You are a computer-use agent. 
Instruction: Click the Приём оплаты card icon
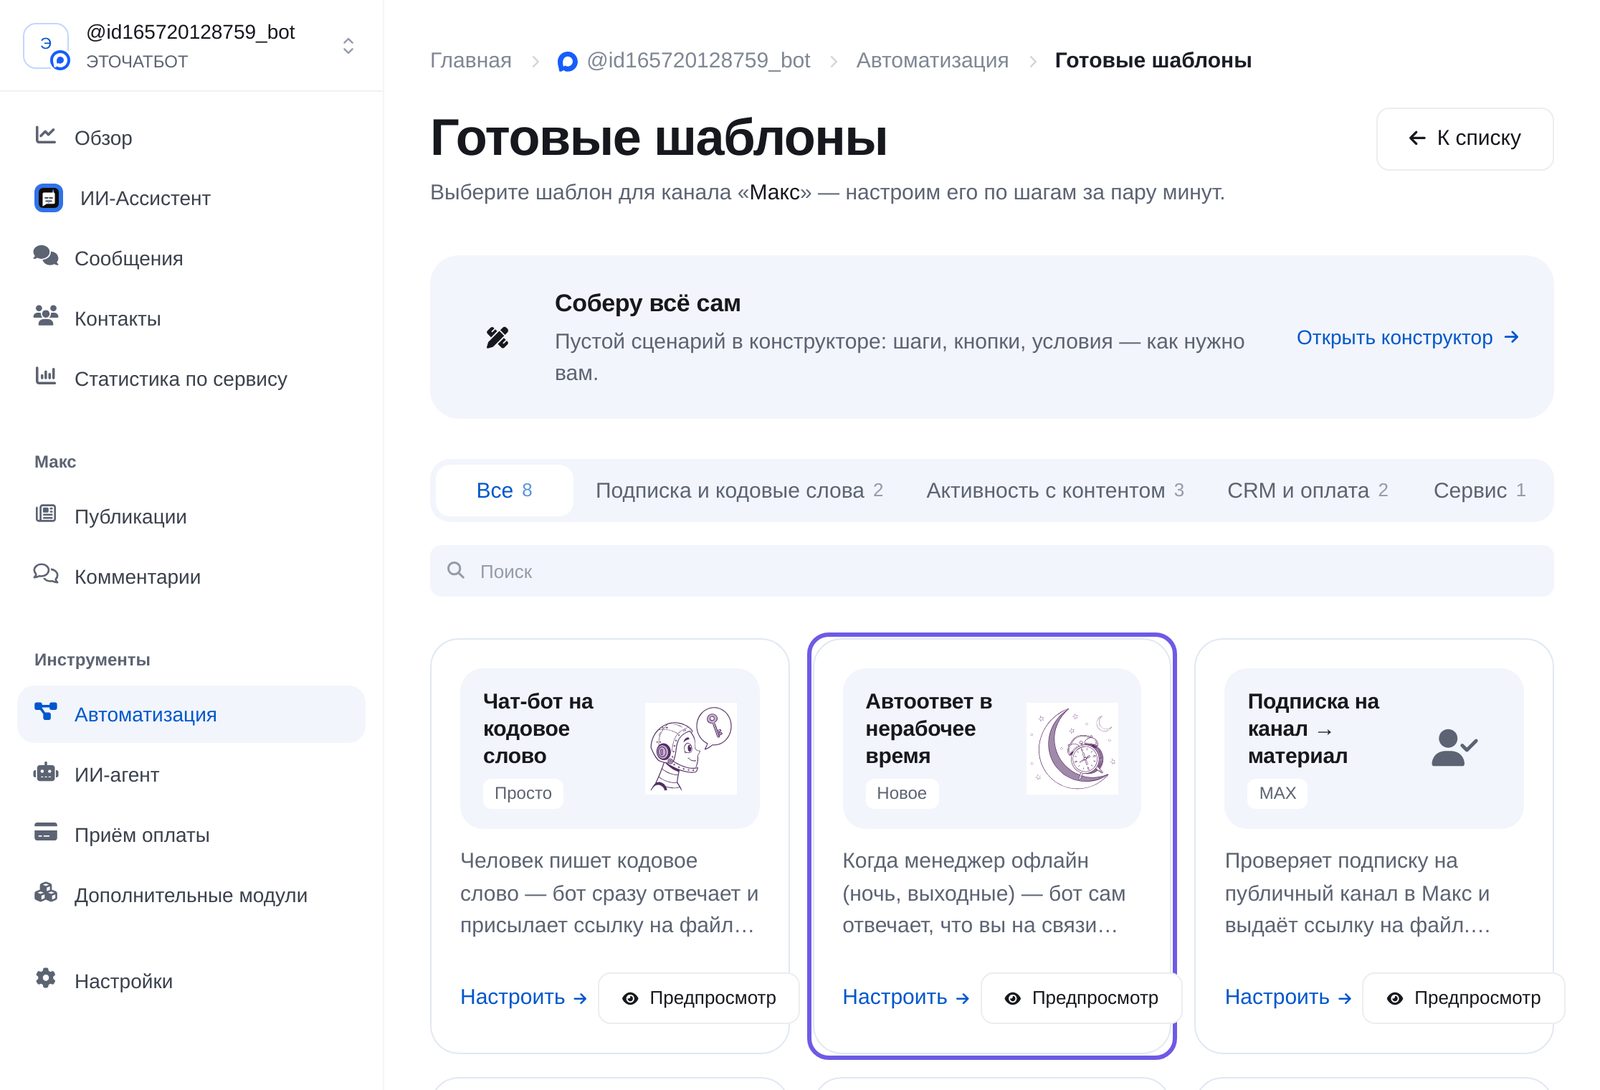(x=46, y=832)
